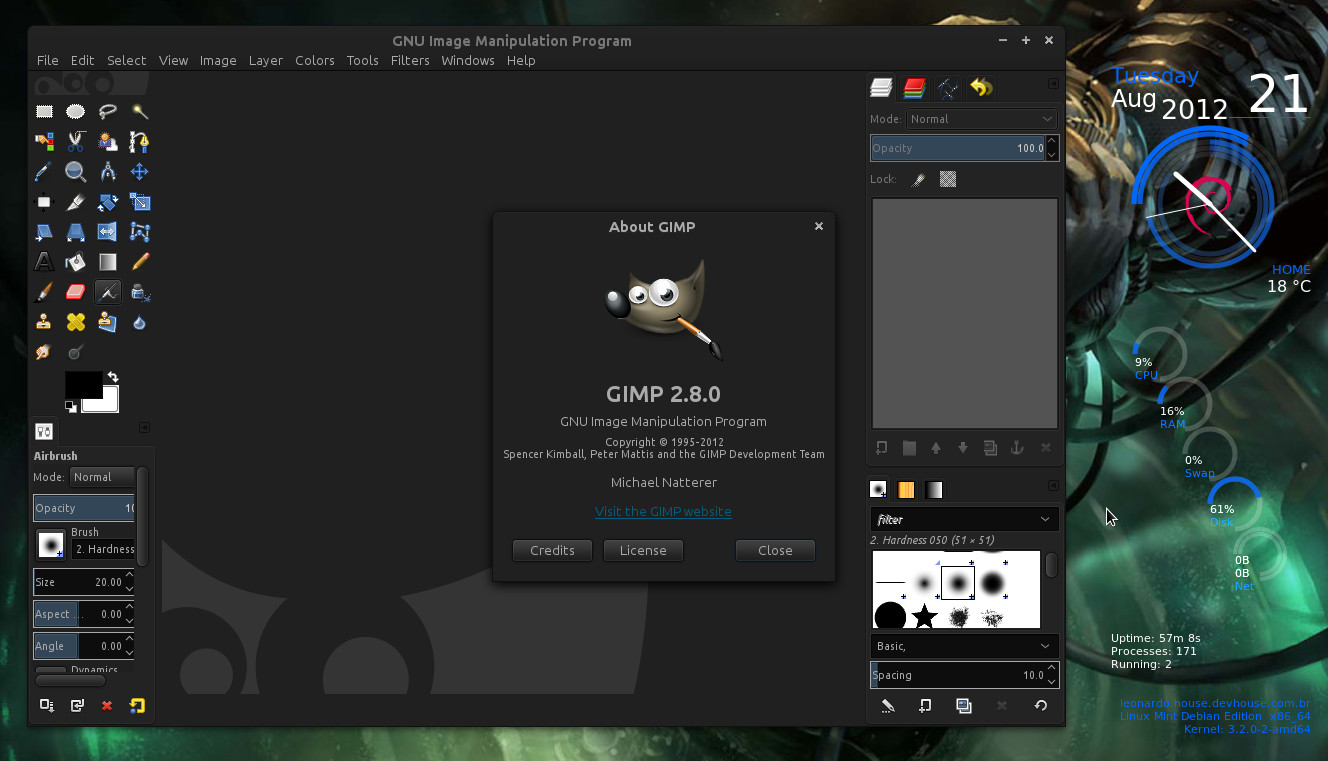Select the Pencil tool
Screen dimensions: 1328x761
(x=140, y=262)
